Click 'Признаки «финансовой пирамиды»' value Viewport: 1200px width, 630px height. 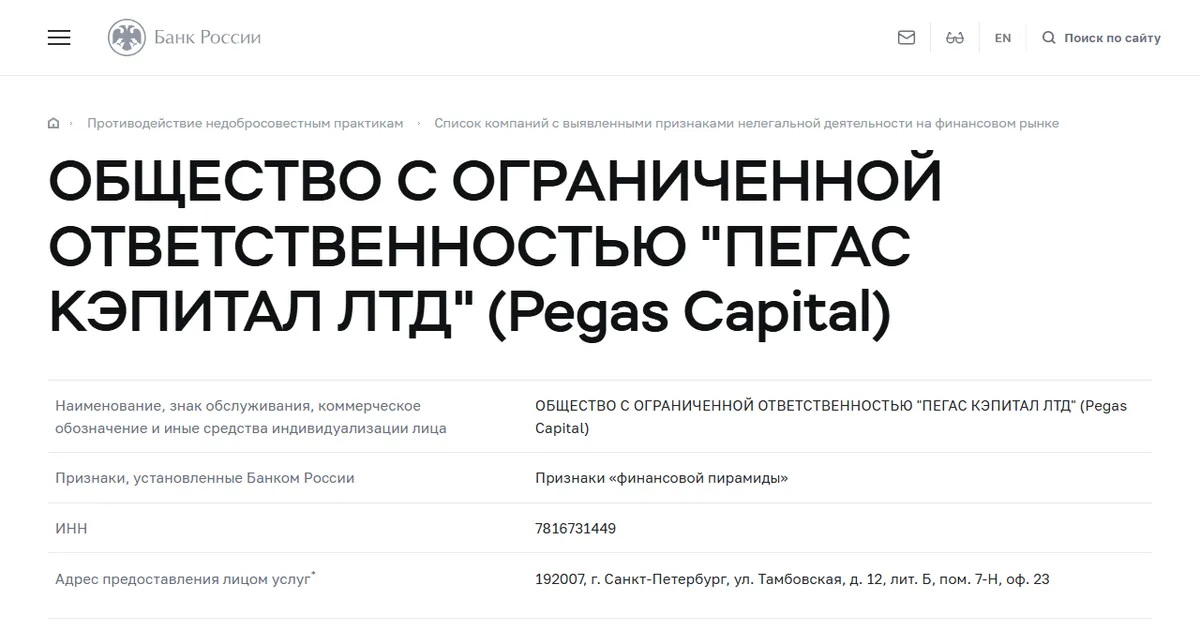[662, 478]
